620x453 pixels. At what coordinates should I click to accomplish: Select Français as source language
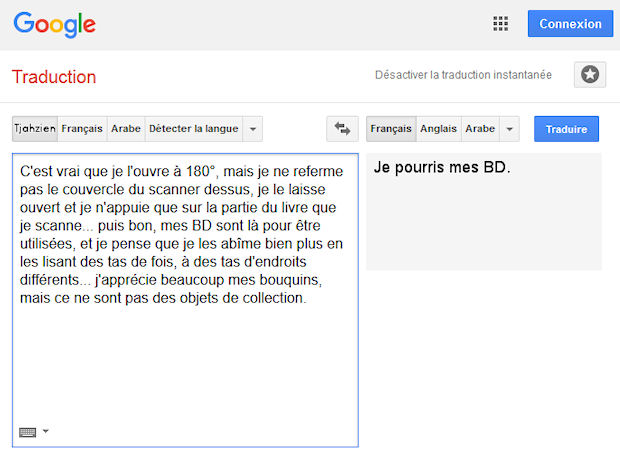coord(81,129)
